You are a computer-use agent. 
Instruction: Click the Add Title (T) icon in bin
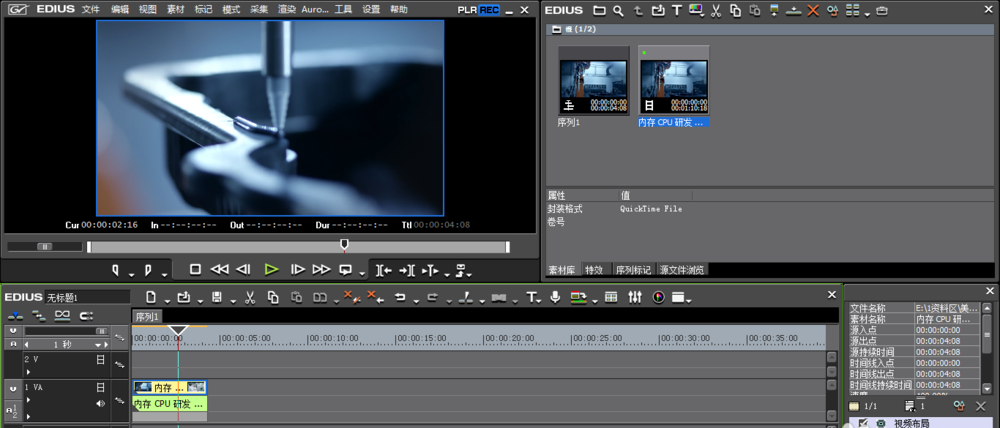pos(677,10)
